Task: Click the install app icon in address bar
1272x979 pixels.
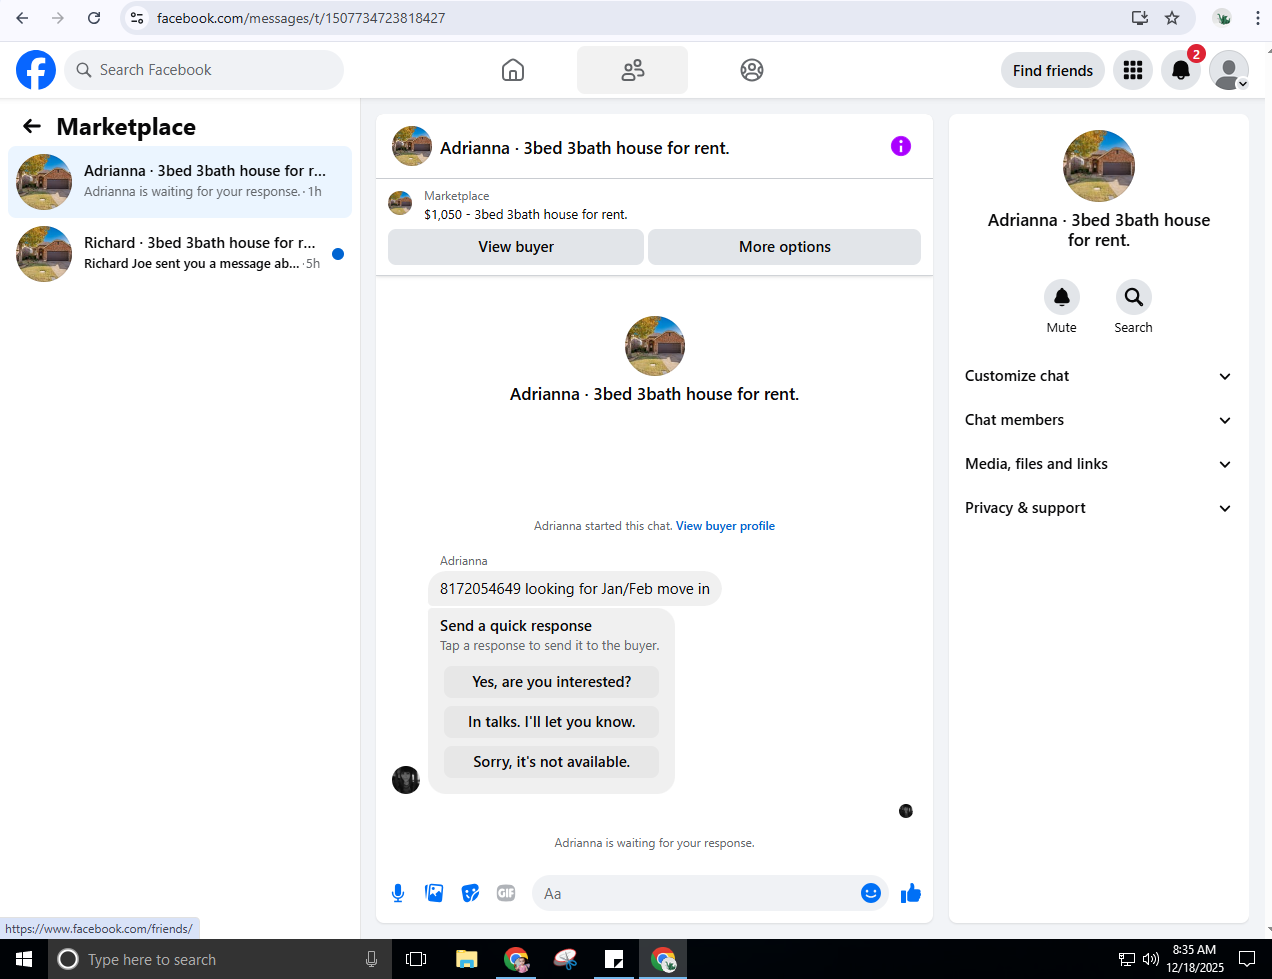Action: point(1139,18)
